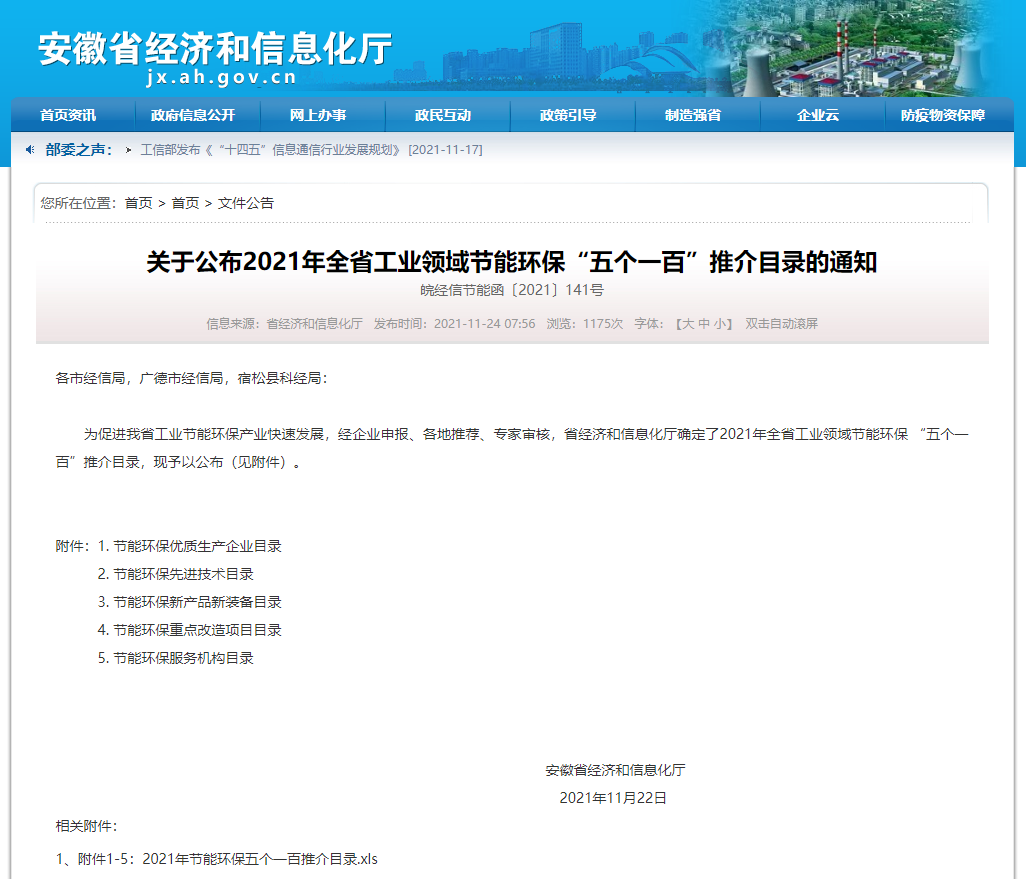
Task: Select the 网上办事 menu item
Action: click(320, 115)
